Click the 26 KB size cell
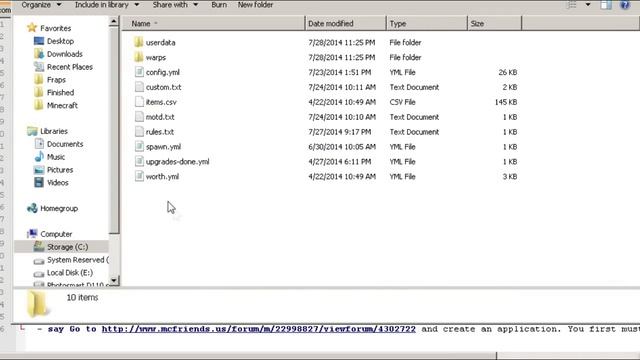This screenshot has height=360, width=640. click(x=507, y=72)
